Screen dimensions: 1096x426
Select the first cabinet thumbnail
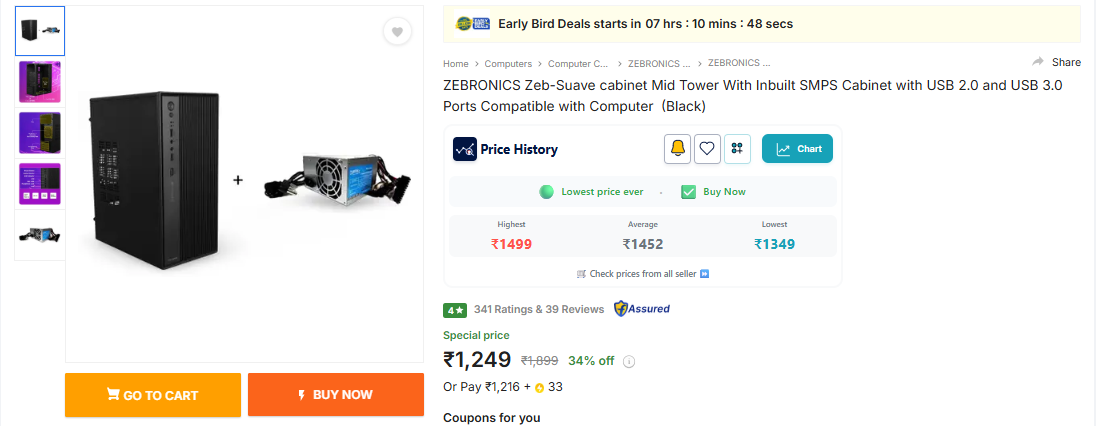coord(40,31)
